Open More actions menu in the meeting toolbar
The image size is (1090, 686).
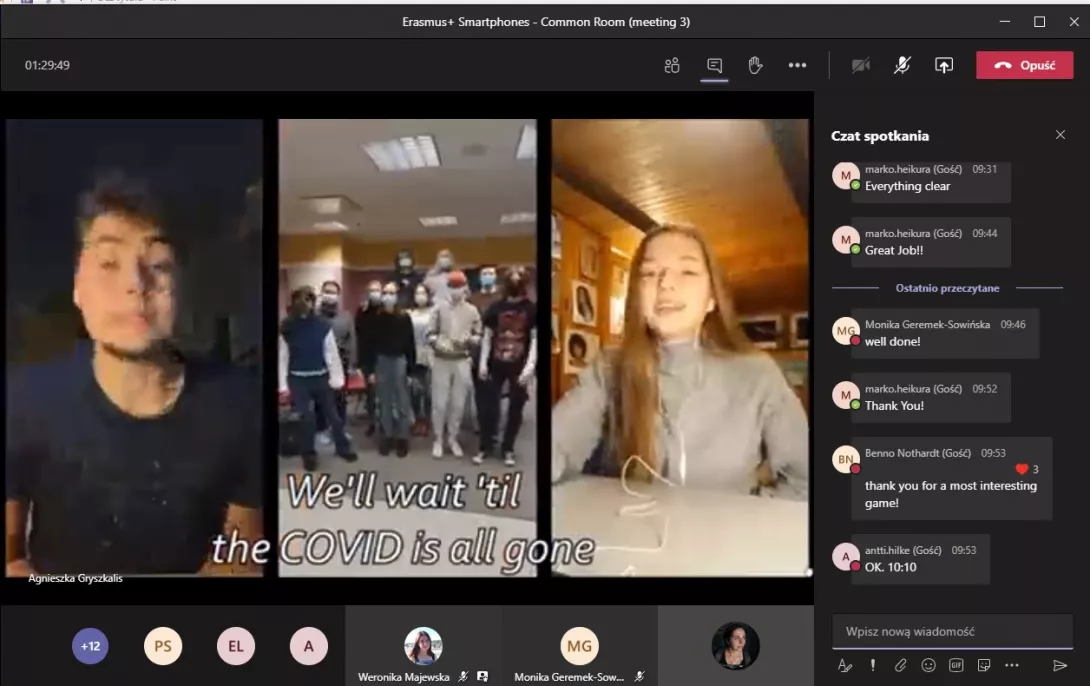797,66
